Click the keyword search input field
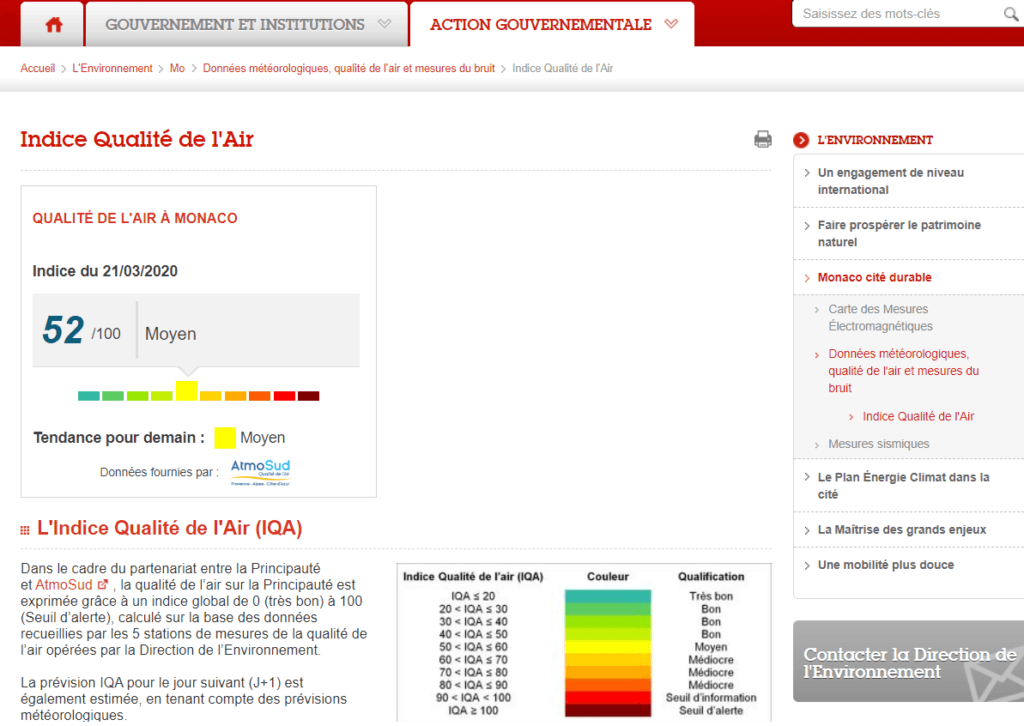This screenshot has width=1024, height=726. [x=895, y=14]
